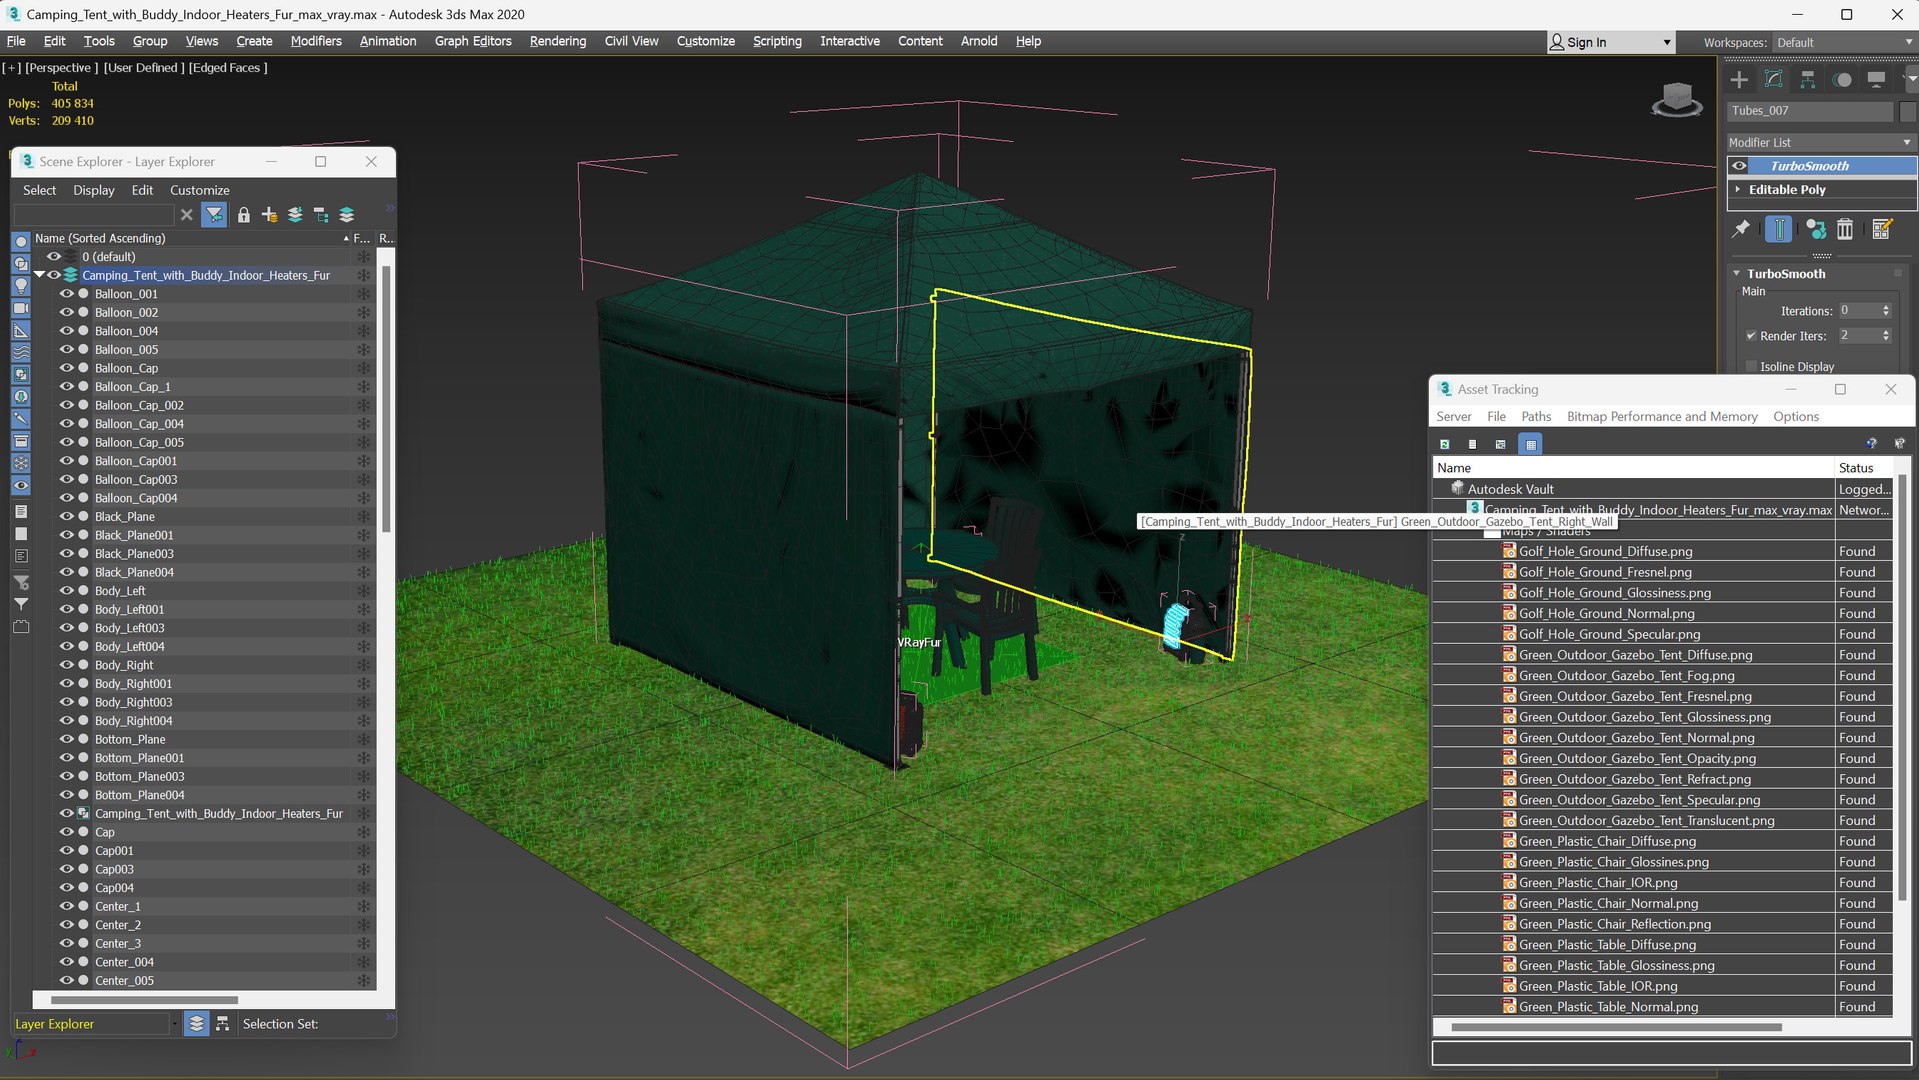Viewport: 1919px width, 1080px height.
Task: Open the Modify command panel tab
Action: tap(1774, 80)
